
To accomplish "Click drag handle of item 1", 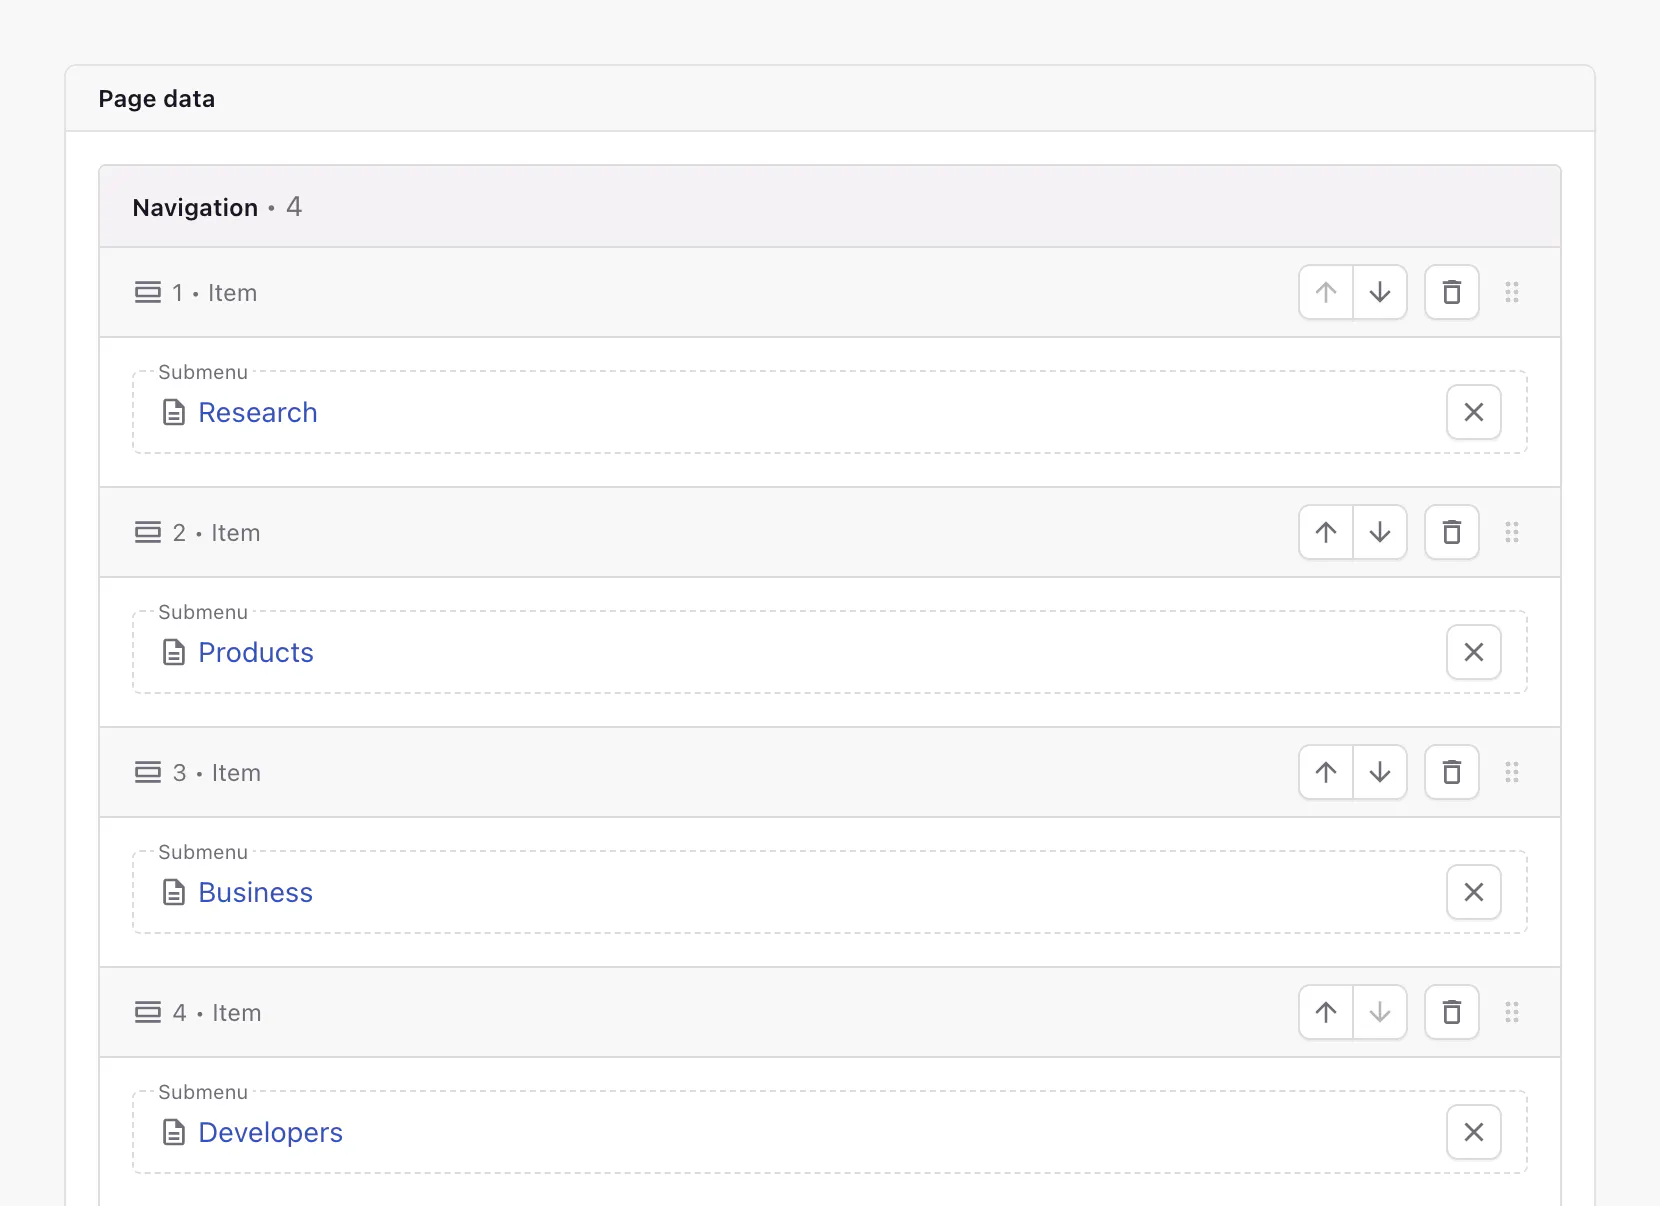I will pos(1512,292).
